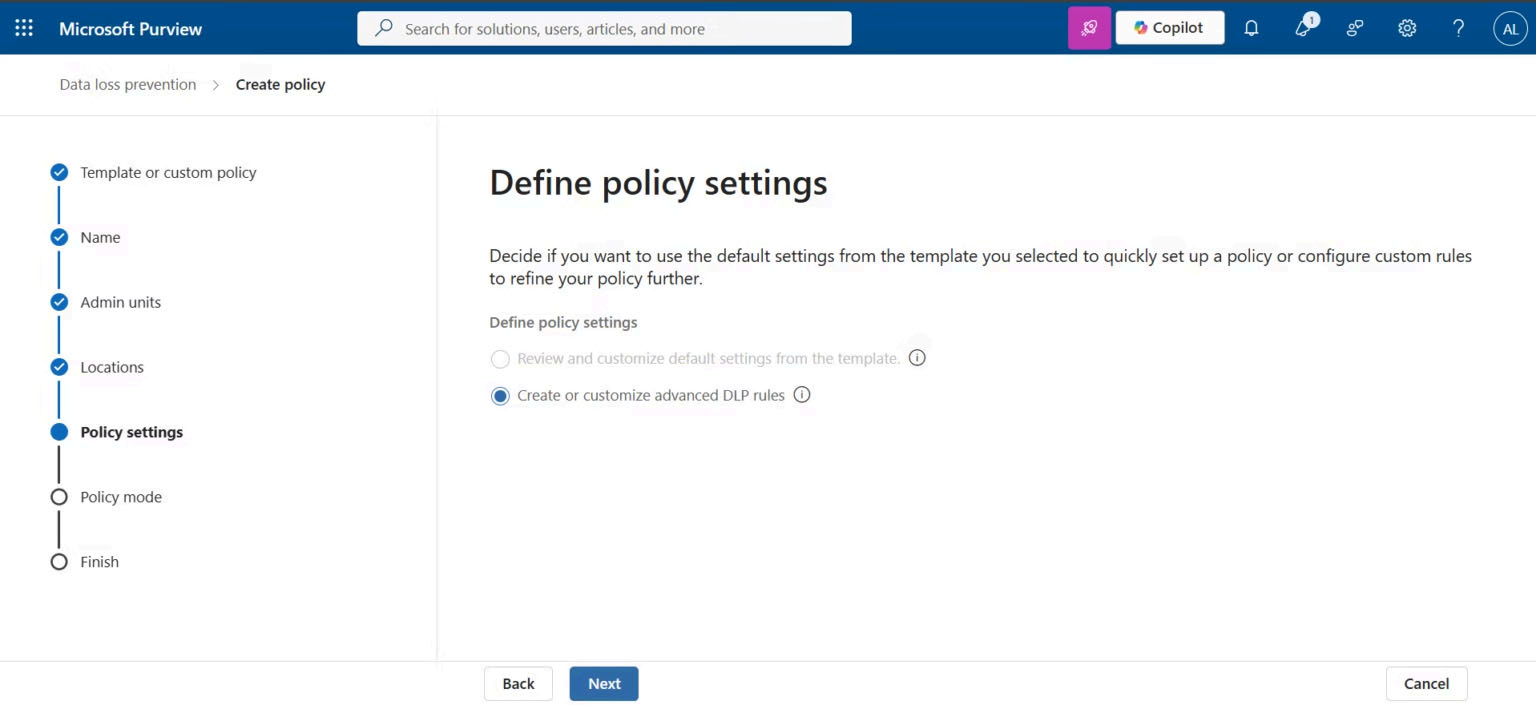
Task: Click the pink diagnostics icon beside Copilot
Action: (1089, 28)
